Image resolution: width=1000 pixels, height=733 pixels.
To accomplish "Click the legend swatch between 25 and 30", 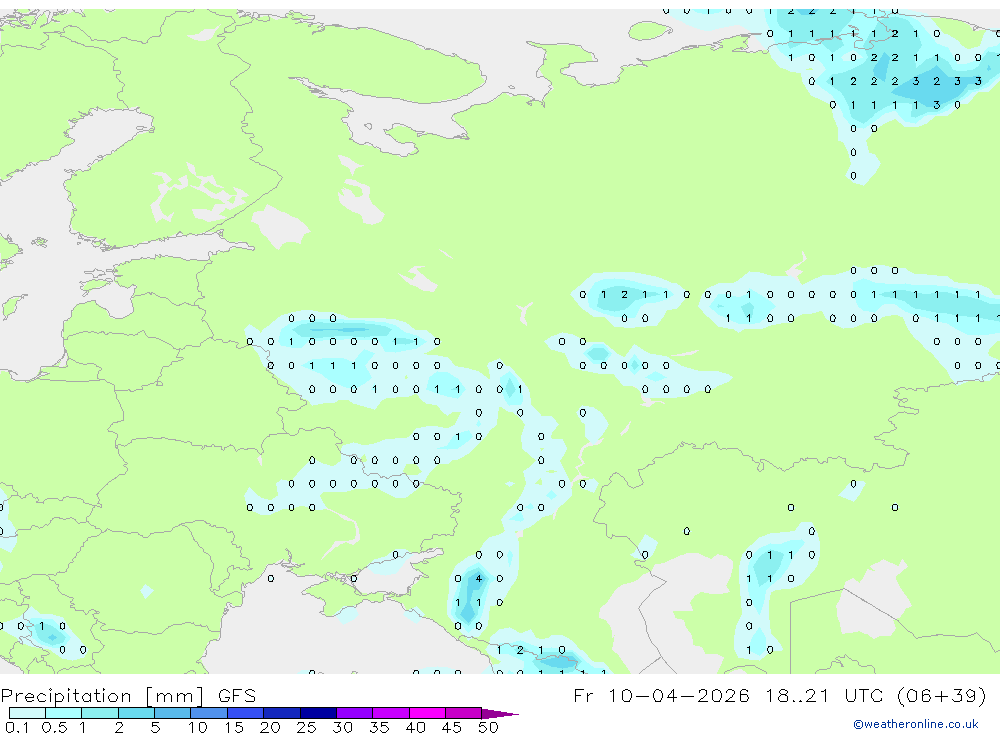I will point(318,713).
